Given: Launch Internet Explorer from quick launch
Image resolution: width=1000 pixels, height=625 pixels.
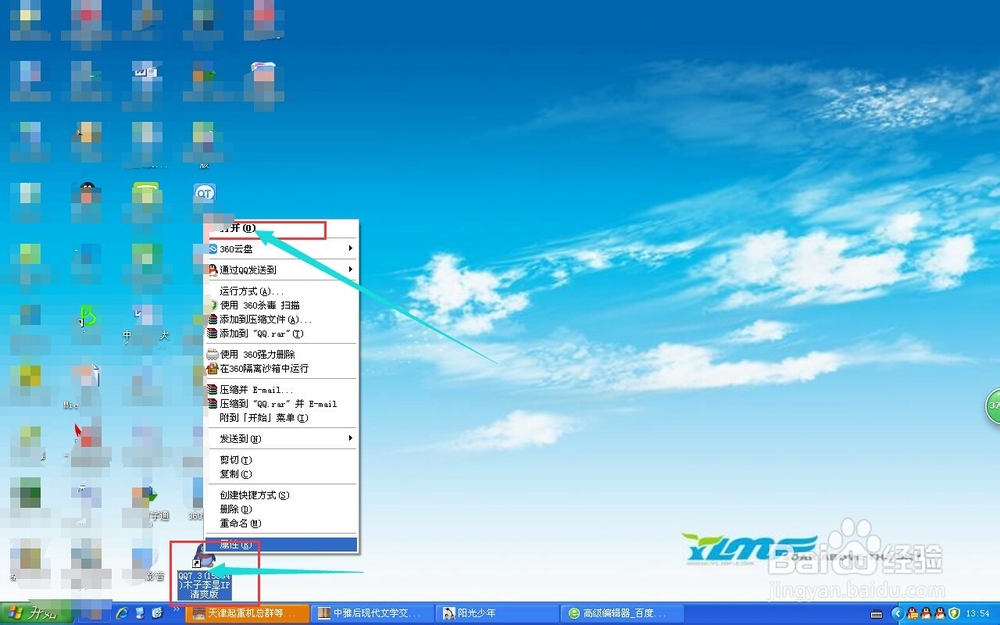Looking at the screenshot, I should pyautogui.click(x=122, y=614).
